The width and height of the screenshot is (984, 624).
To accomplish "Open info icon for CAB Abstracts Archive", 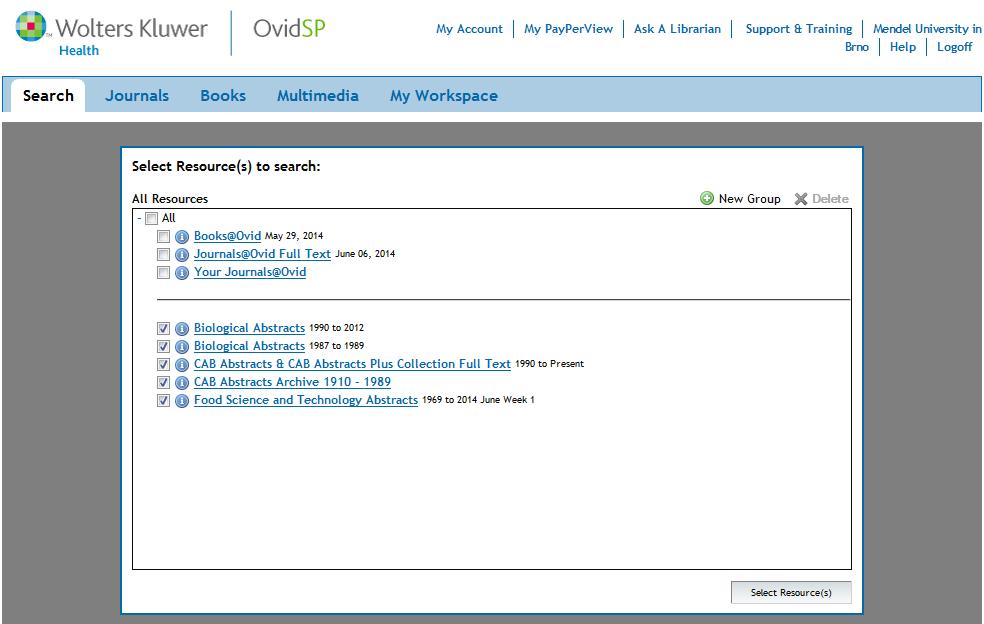I will pos(181,383).
